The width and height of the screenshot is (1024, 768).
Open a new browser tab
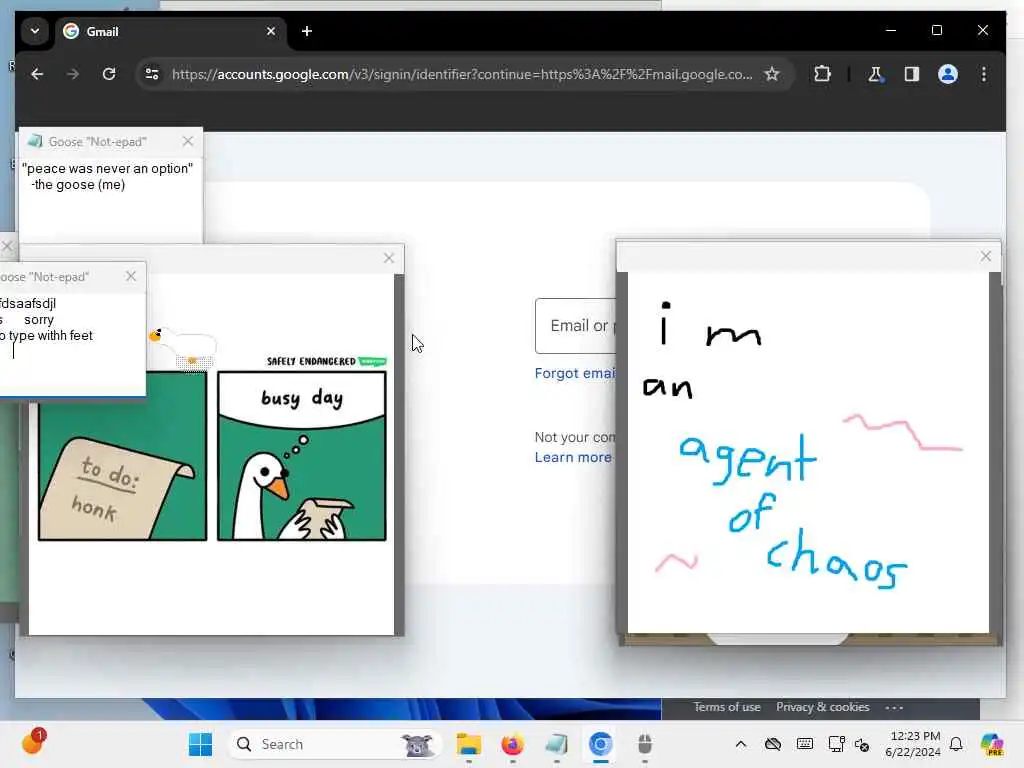click(307, 31)
